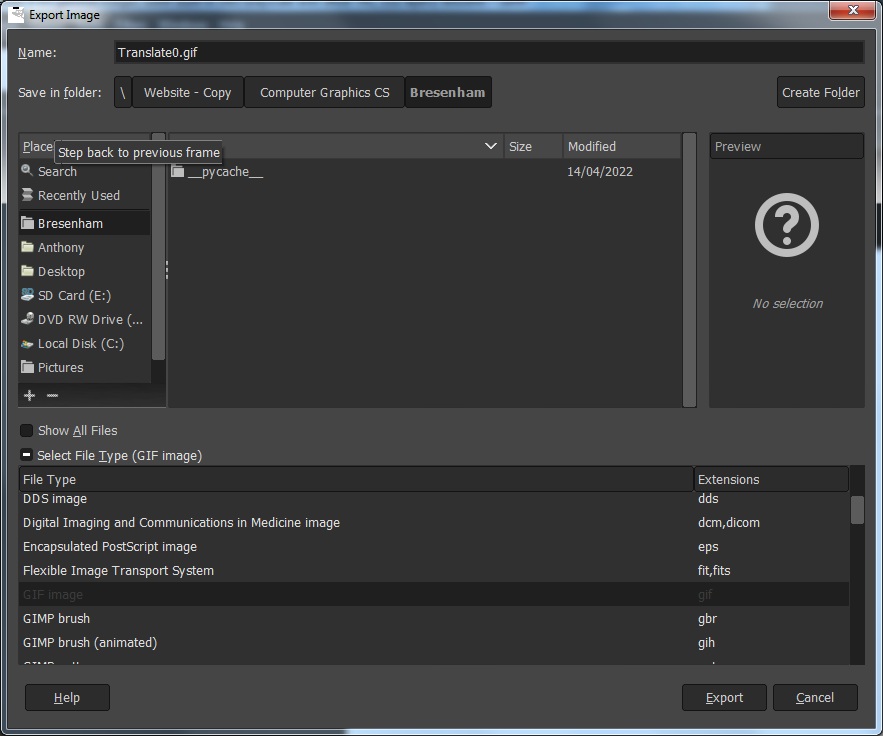Click the Name input field

point(489,52)
